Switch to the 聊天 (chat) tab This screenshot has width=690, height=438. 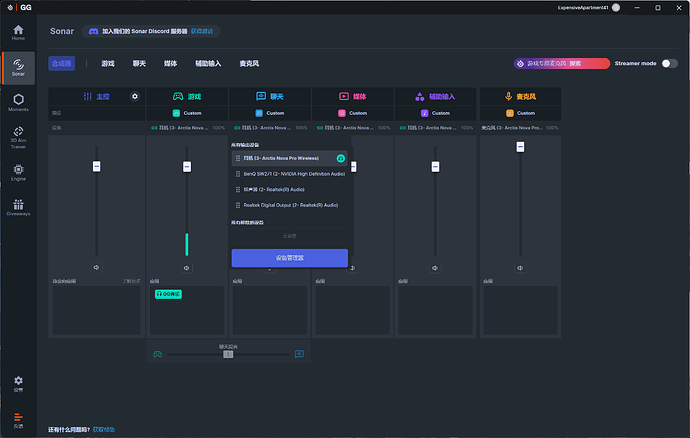point(139,63)
